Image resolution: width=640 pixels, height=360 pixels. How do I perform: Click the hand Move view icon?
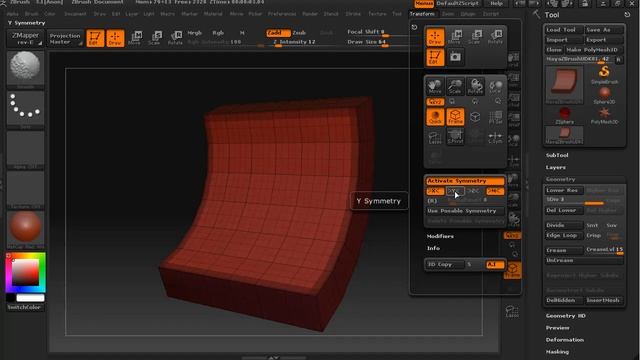tap(435, 86)
